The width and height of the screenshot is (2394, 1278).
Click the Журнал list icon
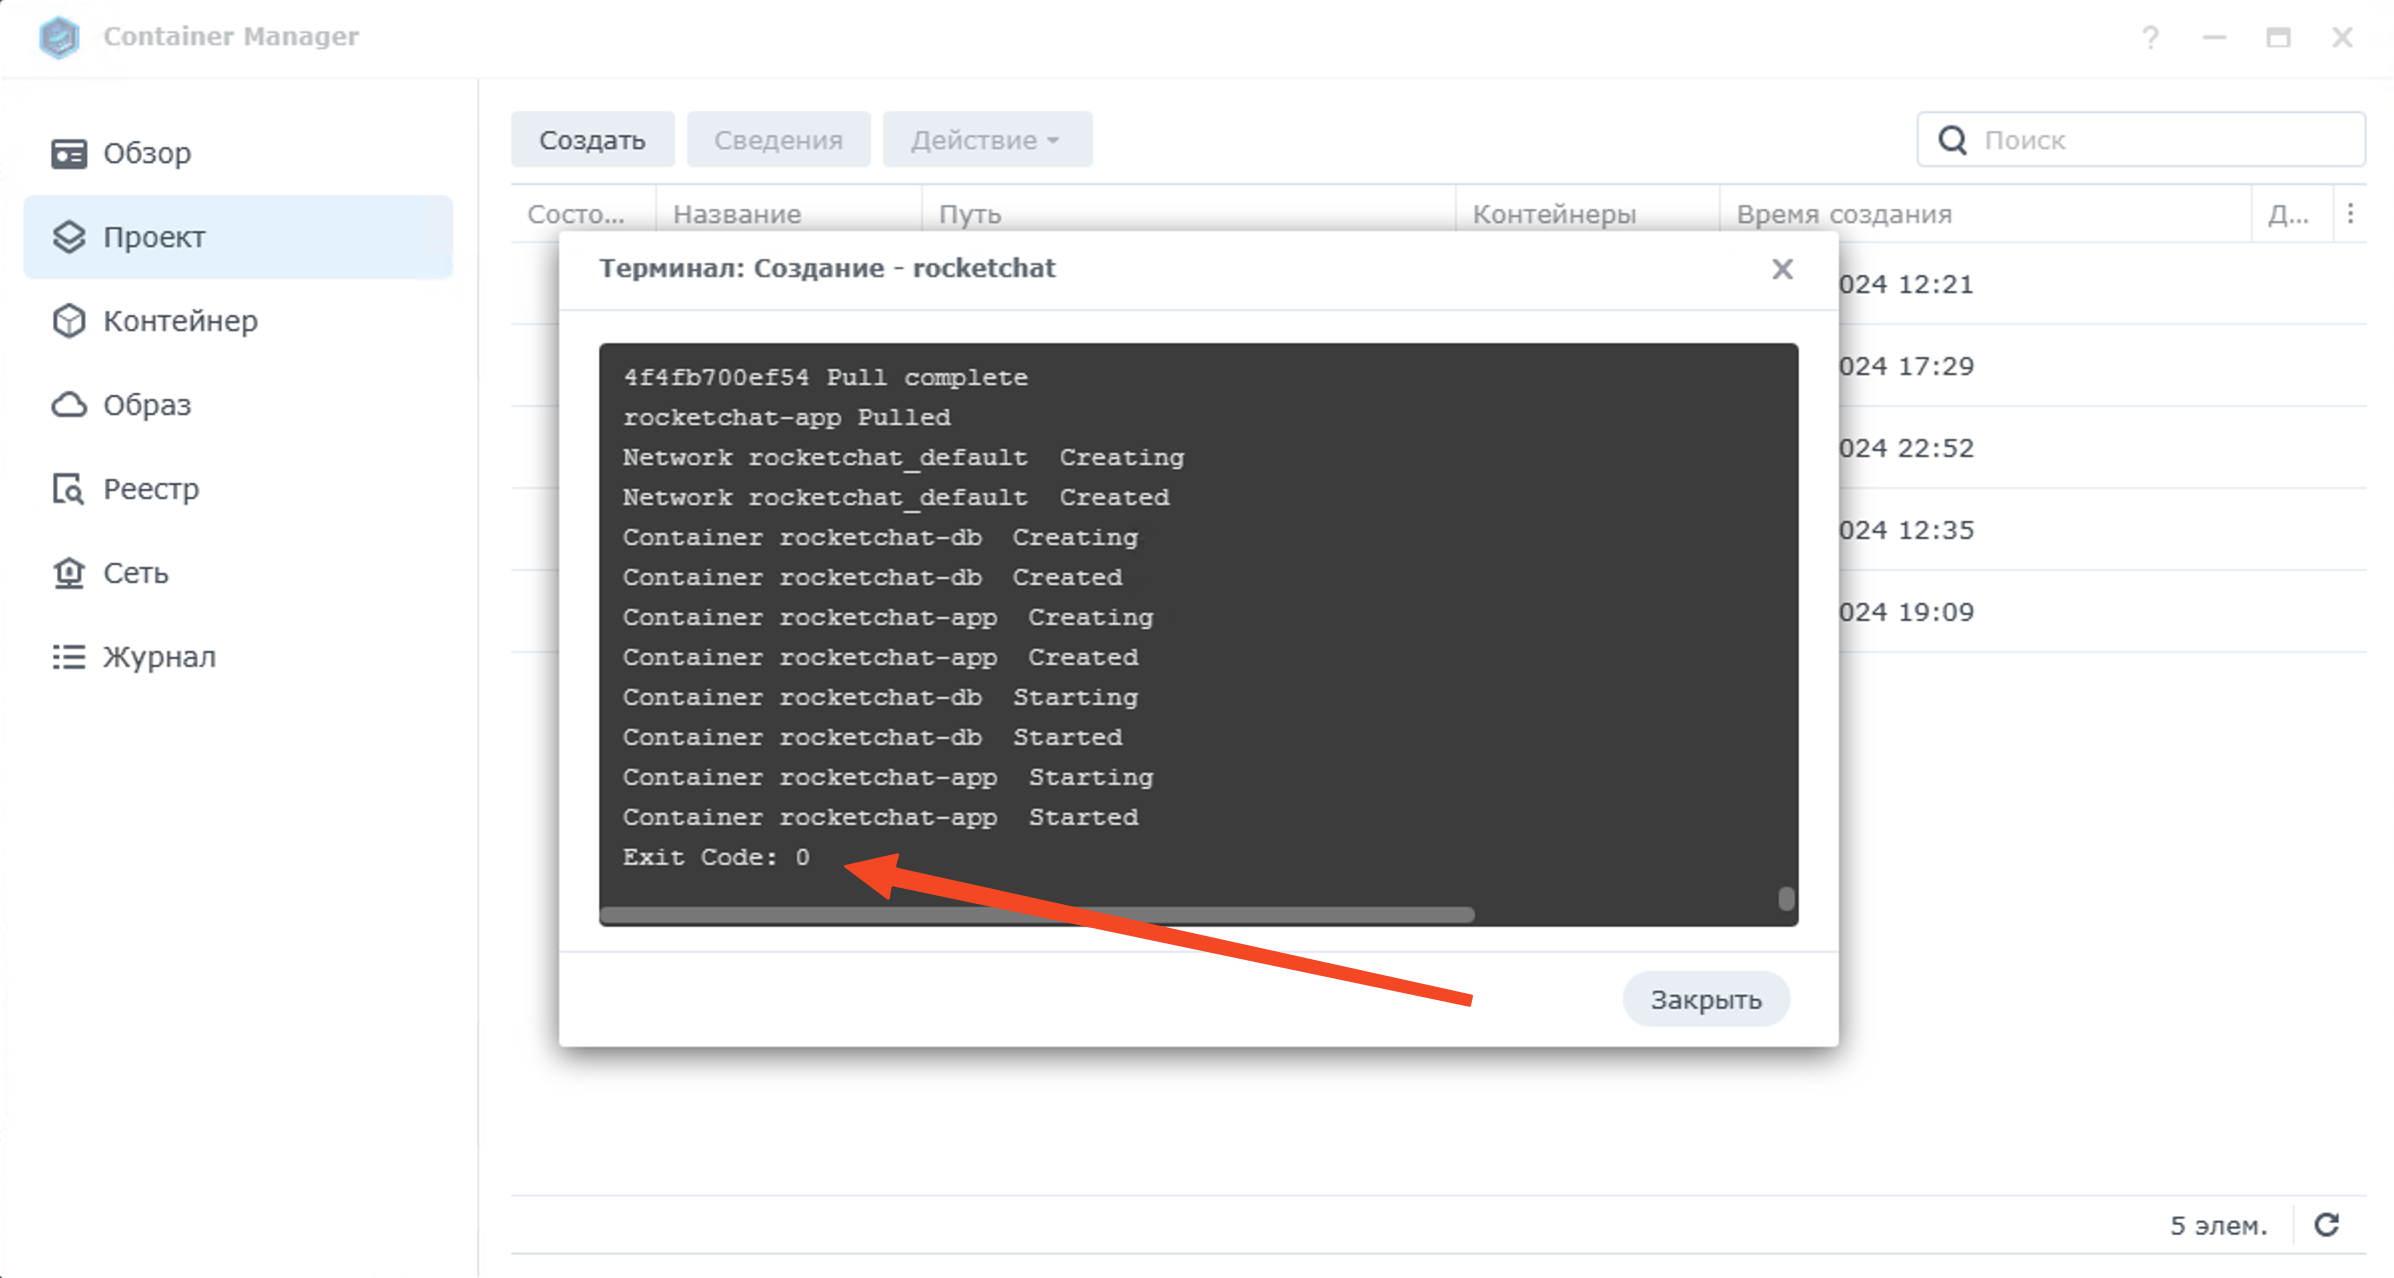69,657
